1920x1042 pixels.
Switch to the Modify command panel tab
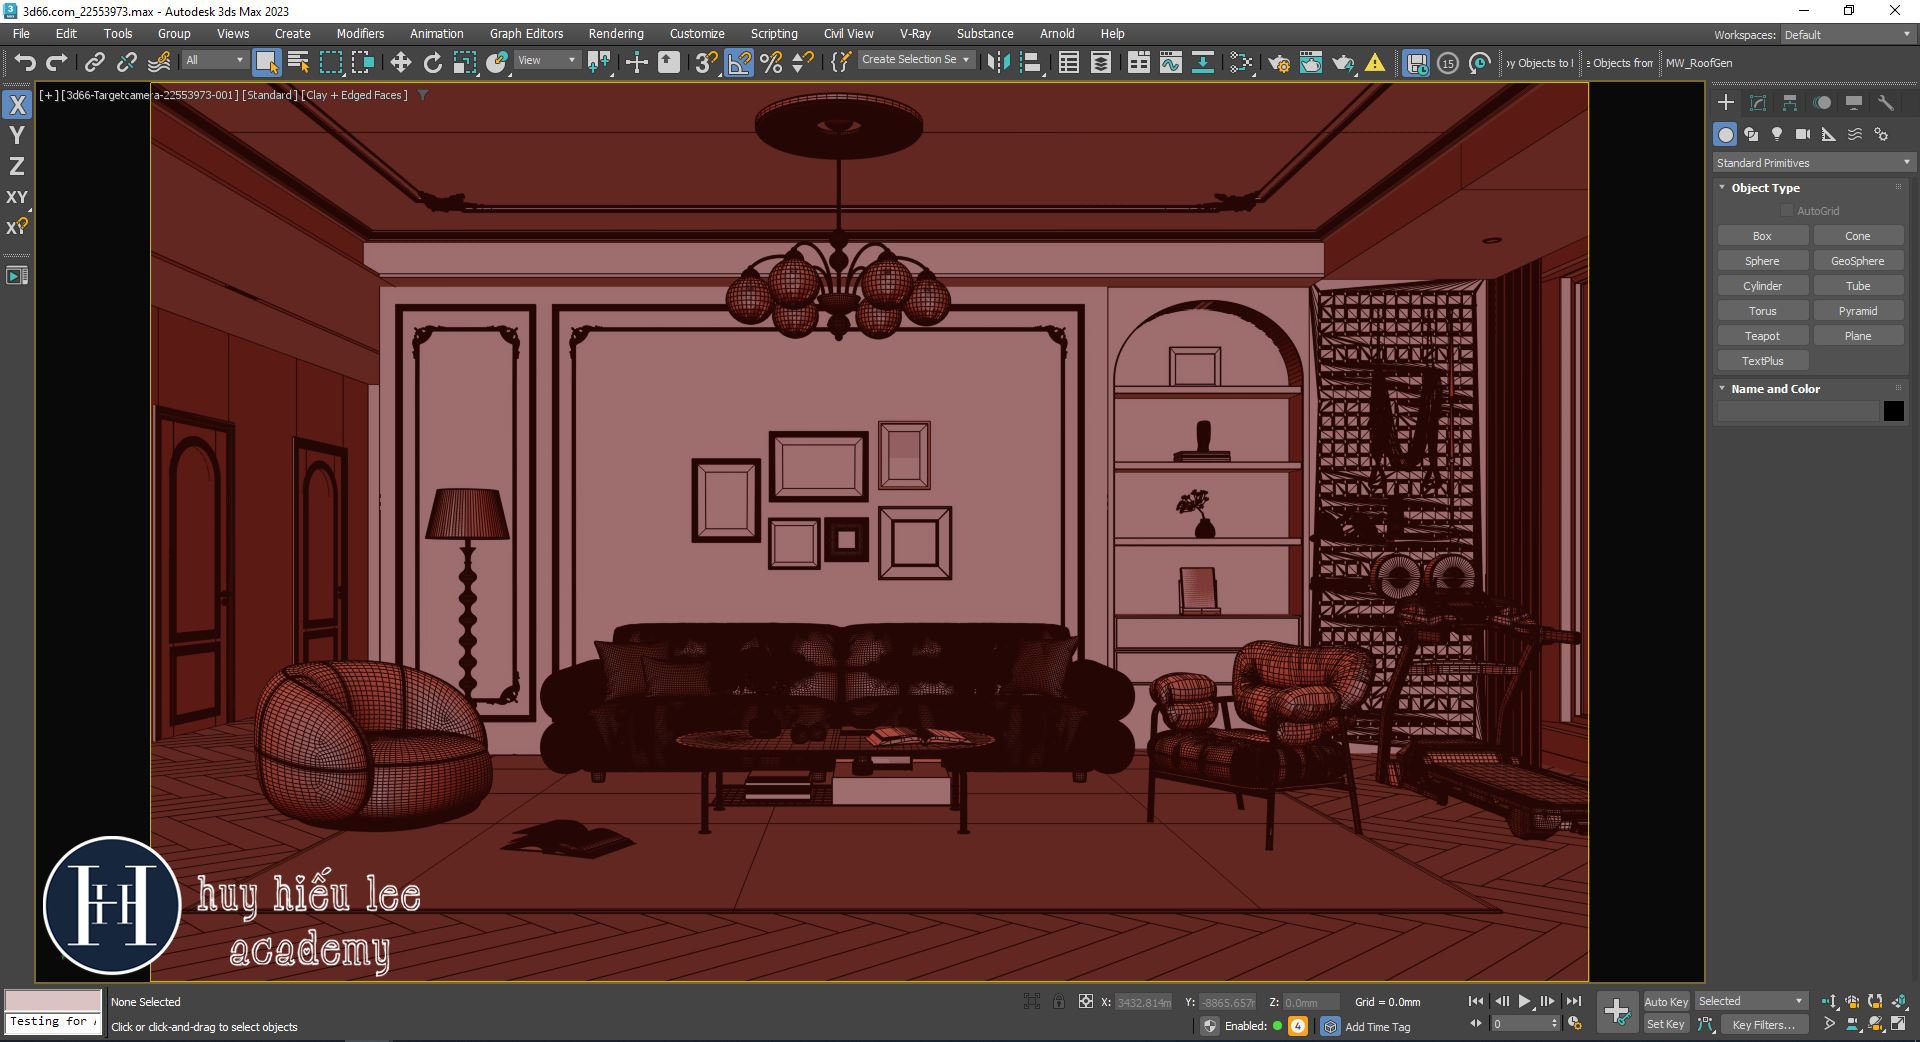pyautogui.click(x=1758, y=103)
